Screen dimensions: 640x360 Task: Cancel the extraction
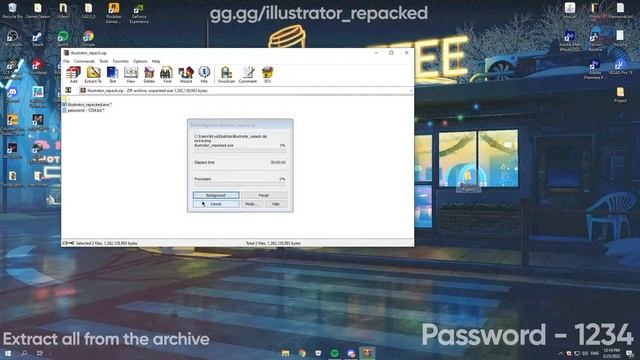216,204
